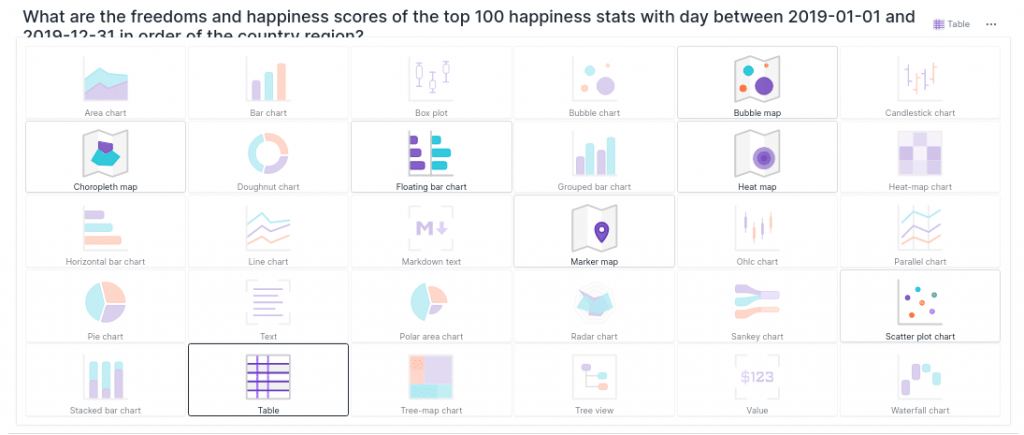Choose the Heat map visualization

click(757, 157)
